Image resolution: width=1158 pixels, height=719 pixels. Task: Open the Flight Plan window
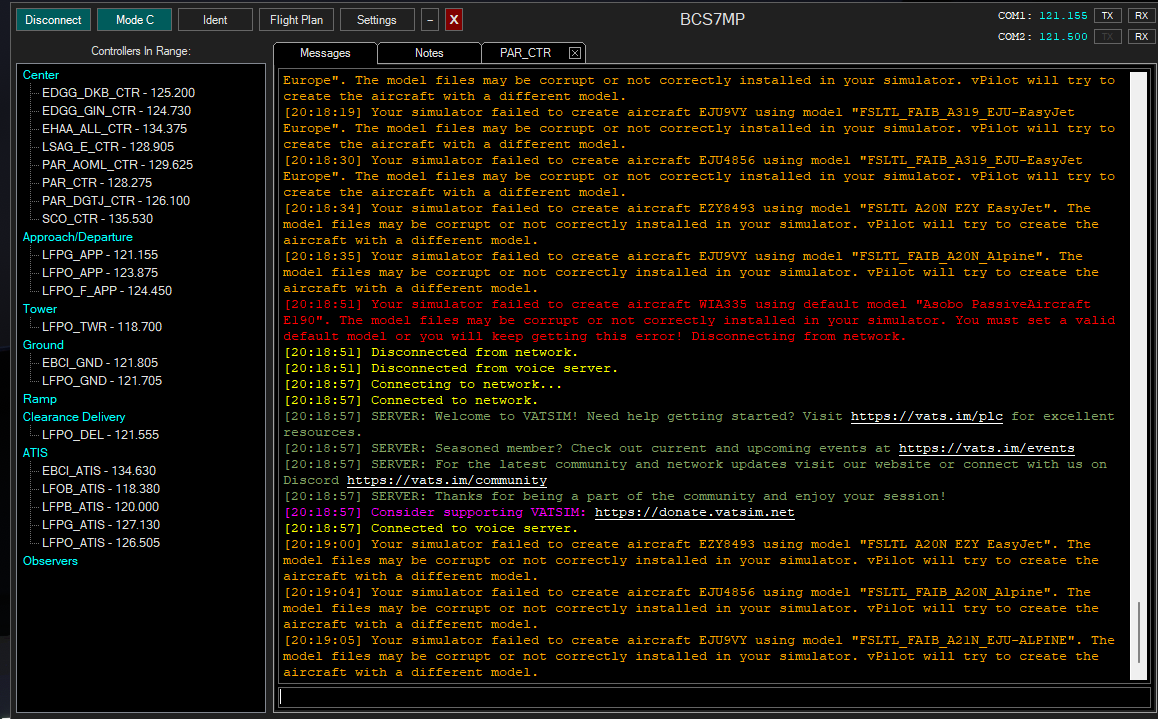(295, 20)
